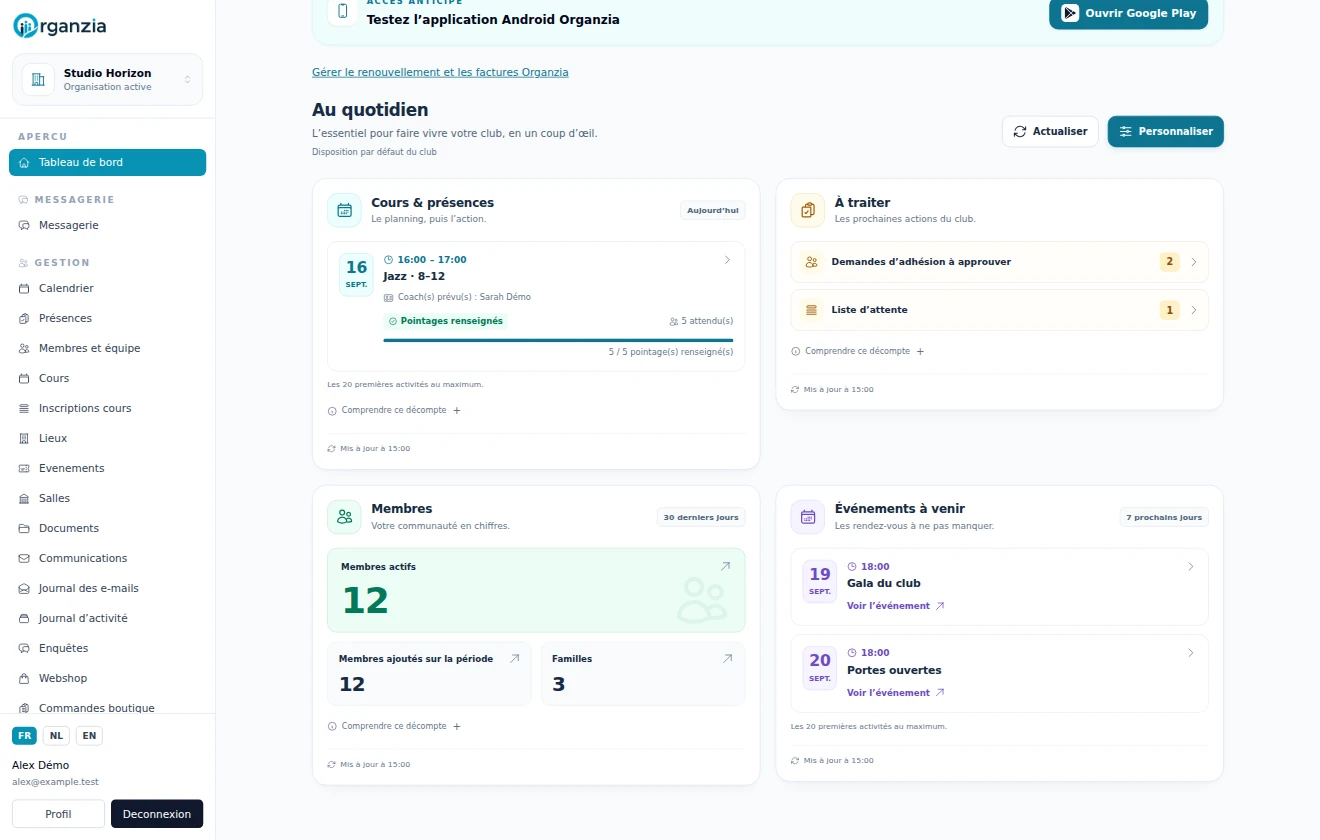Expand Comprendre ce décompte in À traiter
The image size is (1320, 840).
[858, 351]
